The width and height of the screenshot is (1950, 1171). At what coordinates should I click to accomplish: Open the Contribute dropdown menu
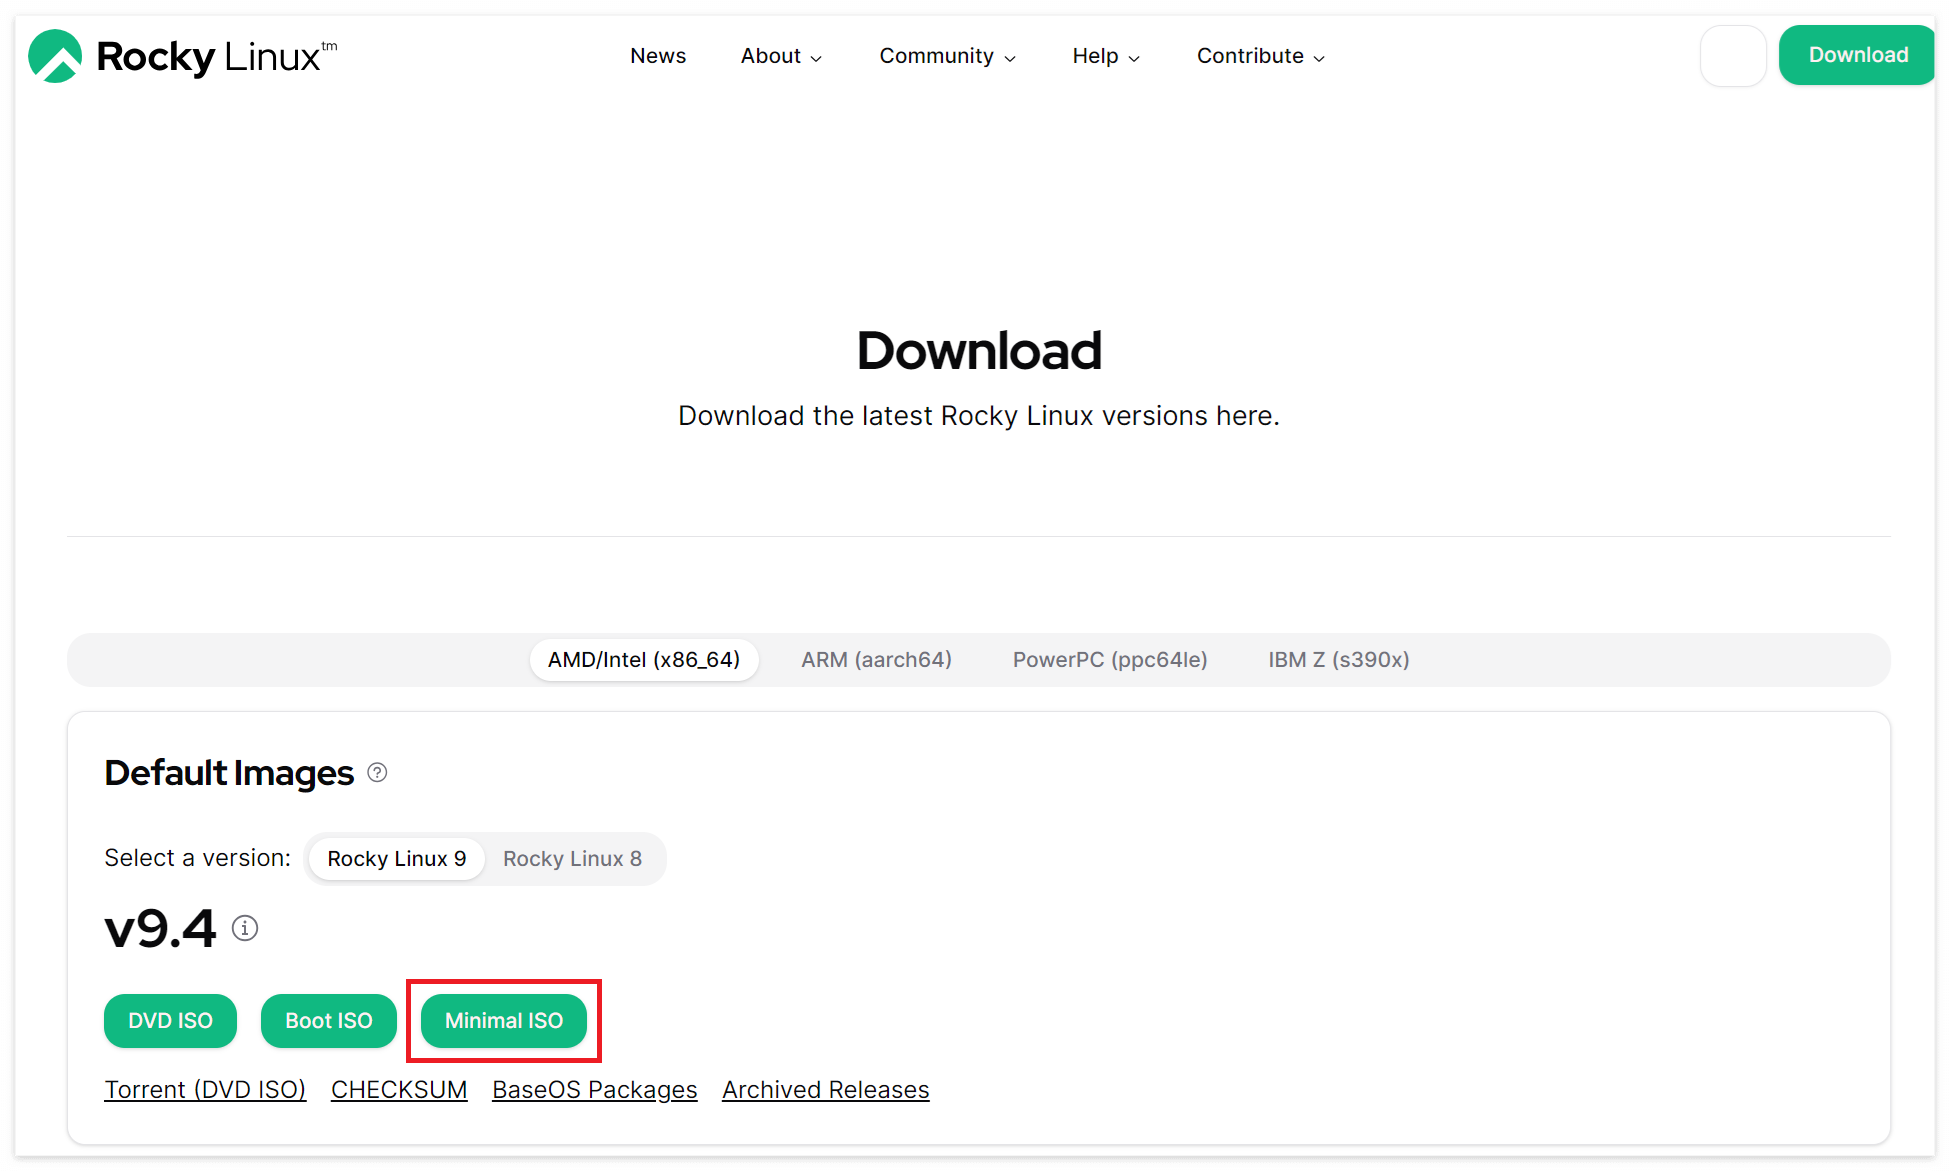click(x=1260, y=56)
